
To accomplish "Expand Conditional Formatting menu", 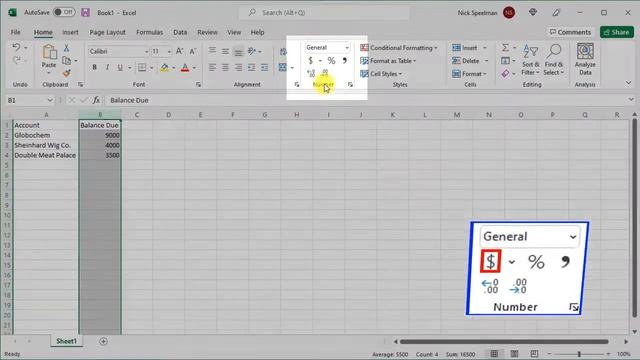I will coord(399,48).
